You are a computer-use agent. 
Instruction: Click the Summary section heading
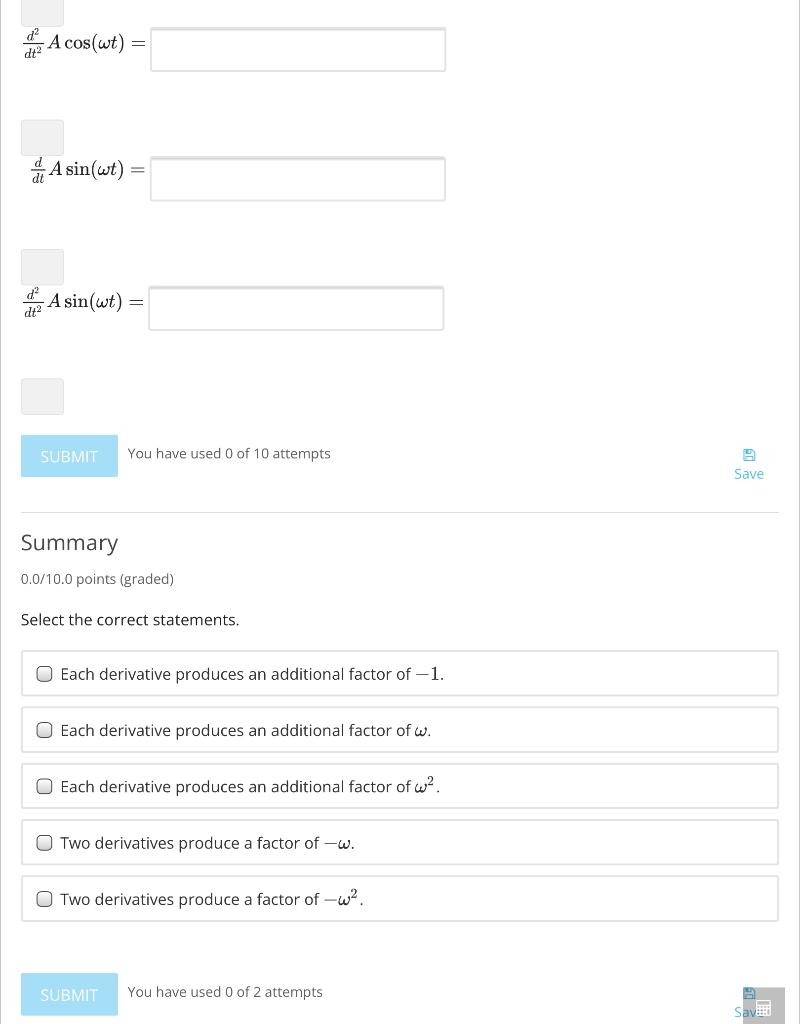[70, 542]
